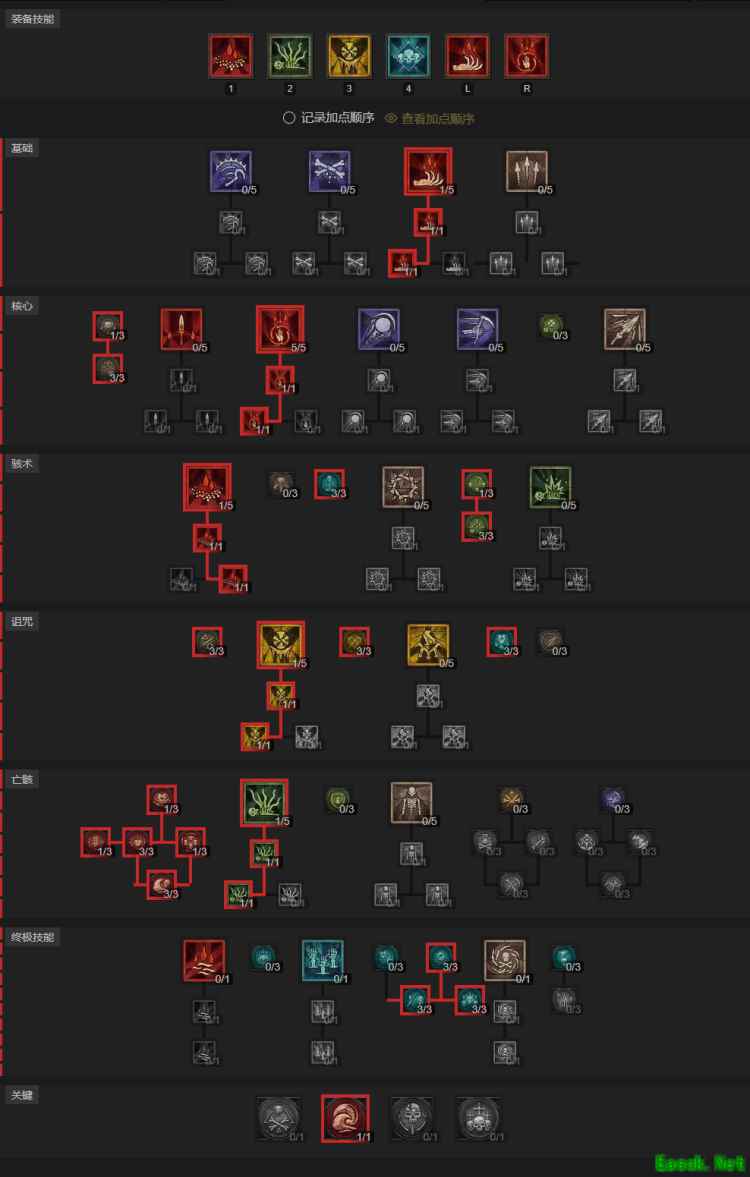This screenshot has height=1177, width=750.
Task: Click the 查看加点顺序 link text
Action: [x=438, y=119]
